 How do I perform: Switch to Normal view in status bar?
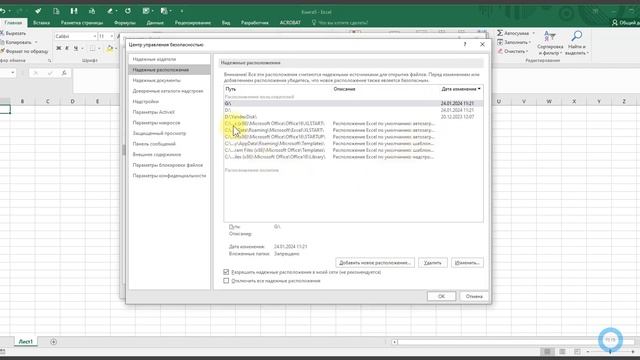547,351
